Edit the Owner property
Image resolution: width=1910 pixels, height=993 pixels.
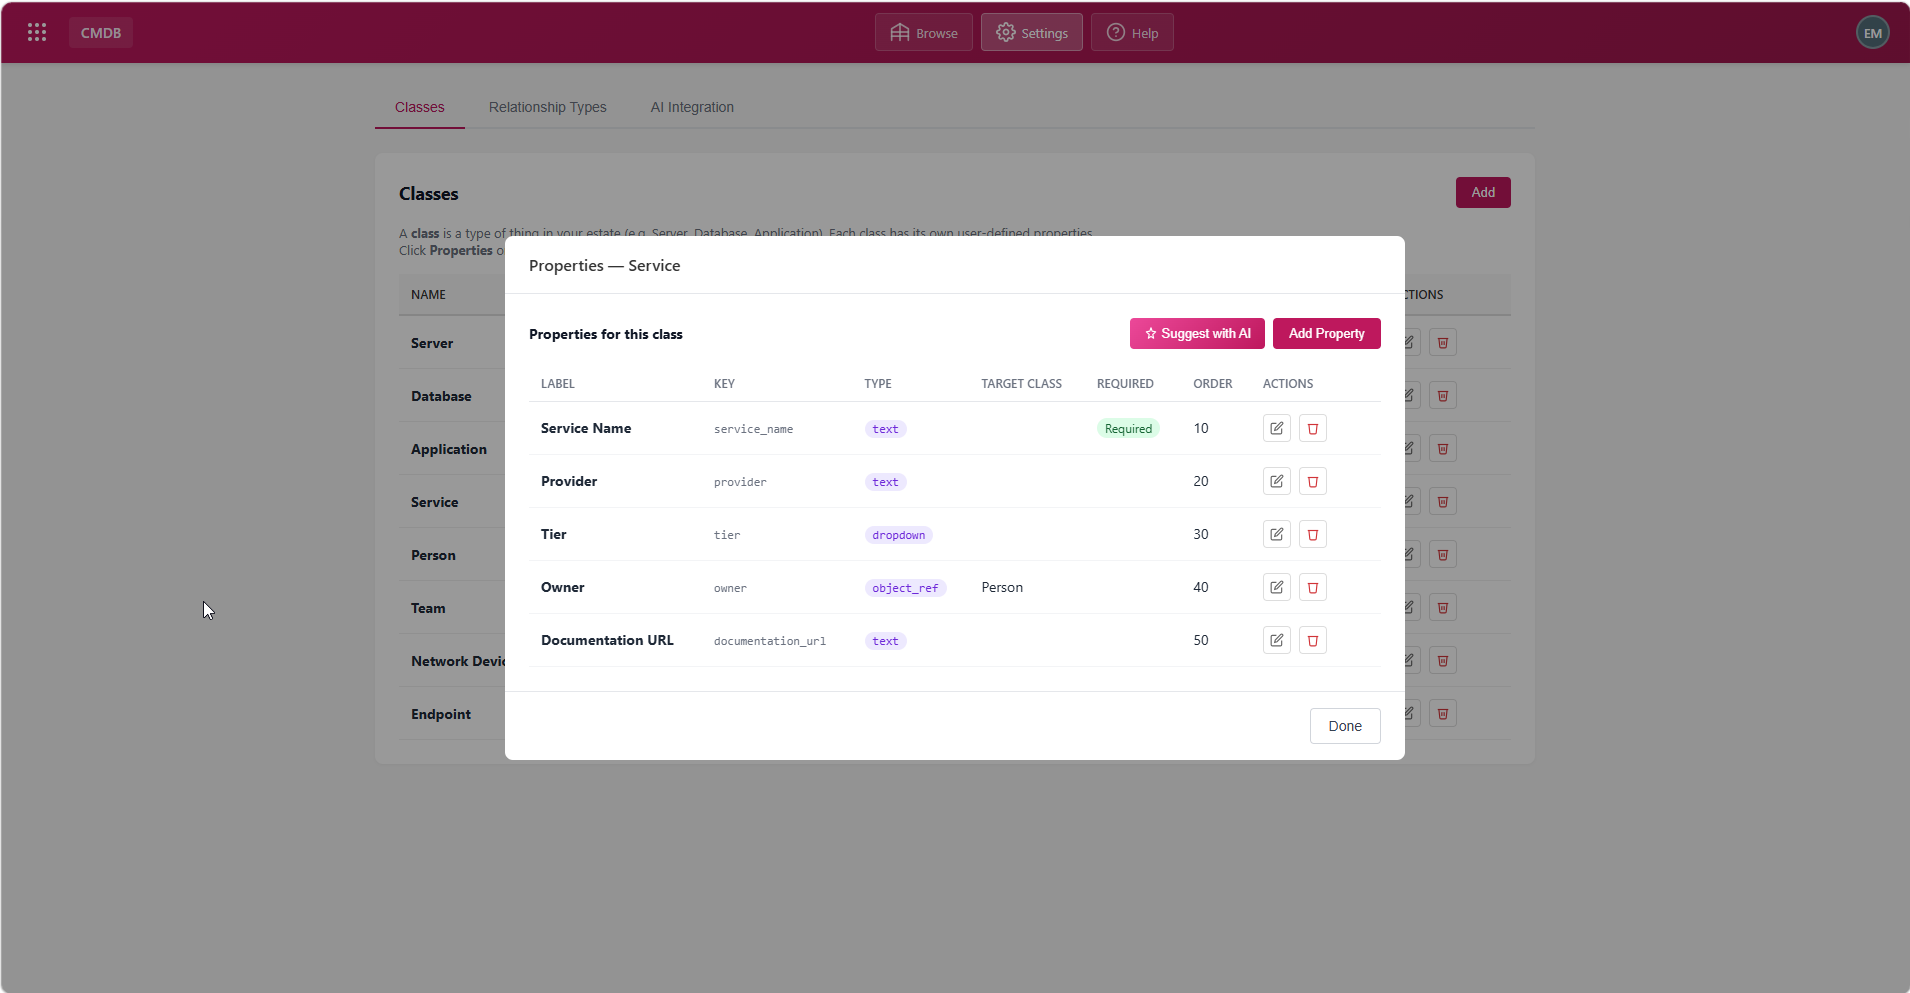pos(1277,587)
